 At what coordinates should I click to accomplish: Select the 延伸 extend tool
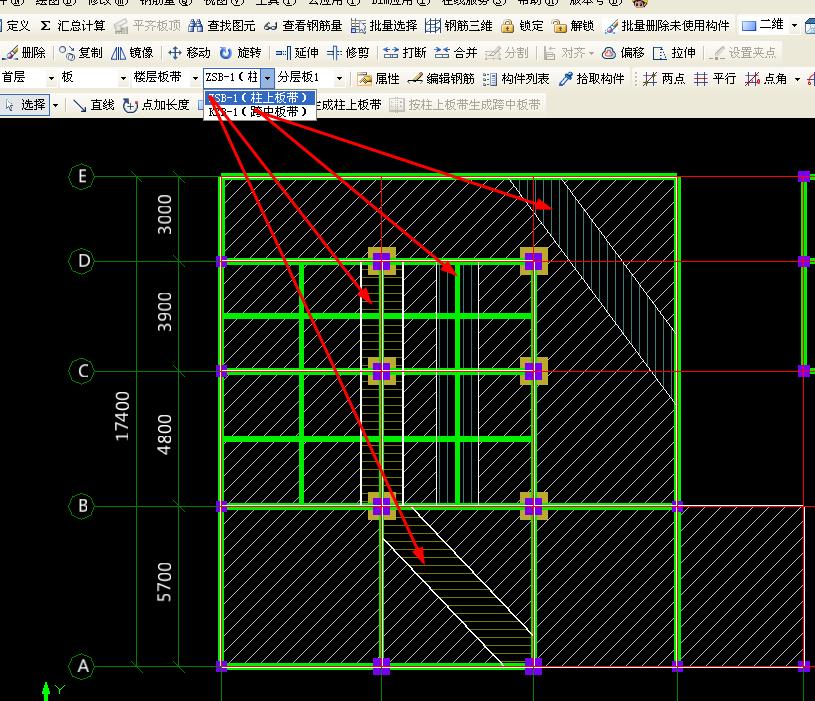tap(297, 52)
